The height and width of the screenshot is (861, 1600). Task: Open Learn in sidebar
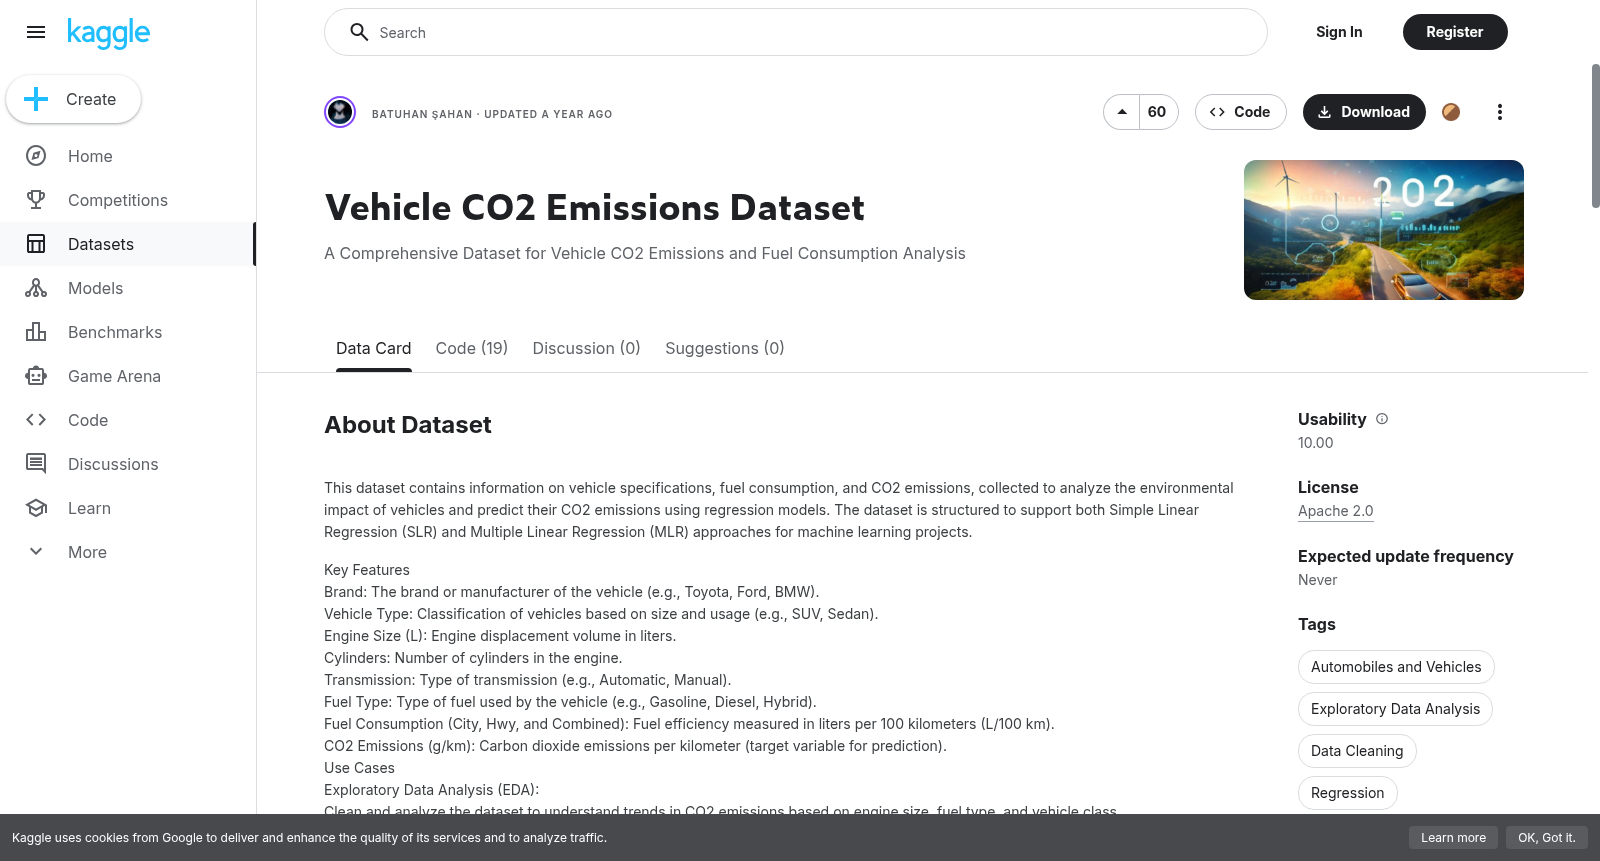(89, 508)
